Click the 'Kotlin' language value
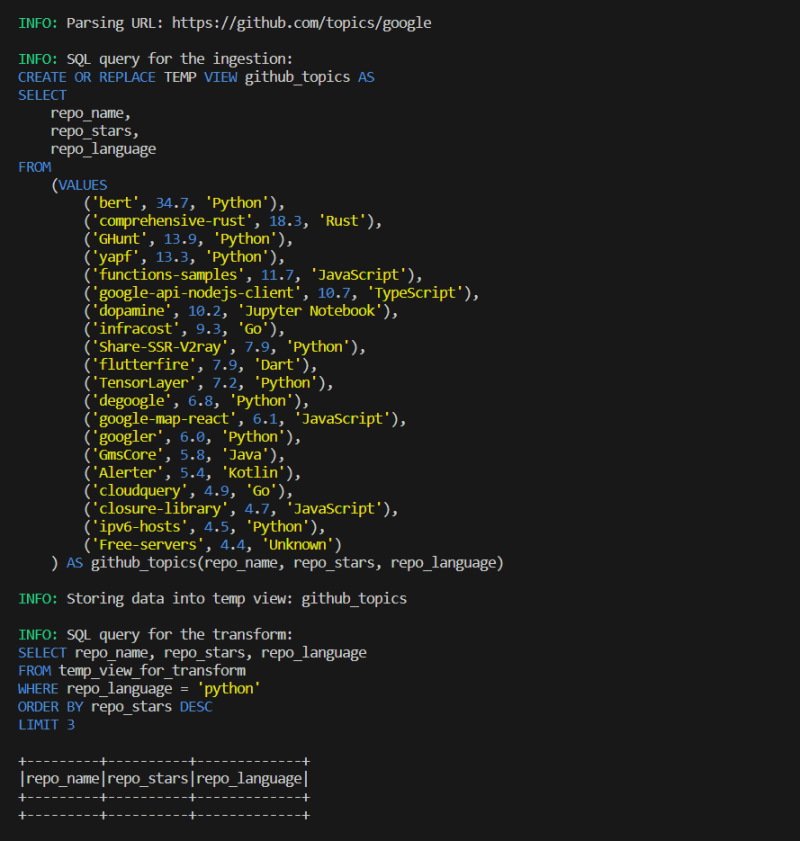800x841 pixels. 253,473
